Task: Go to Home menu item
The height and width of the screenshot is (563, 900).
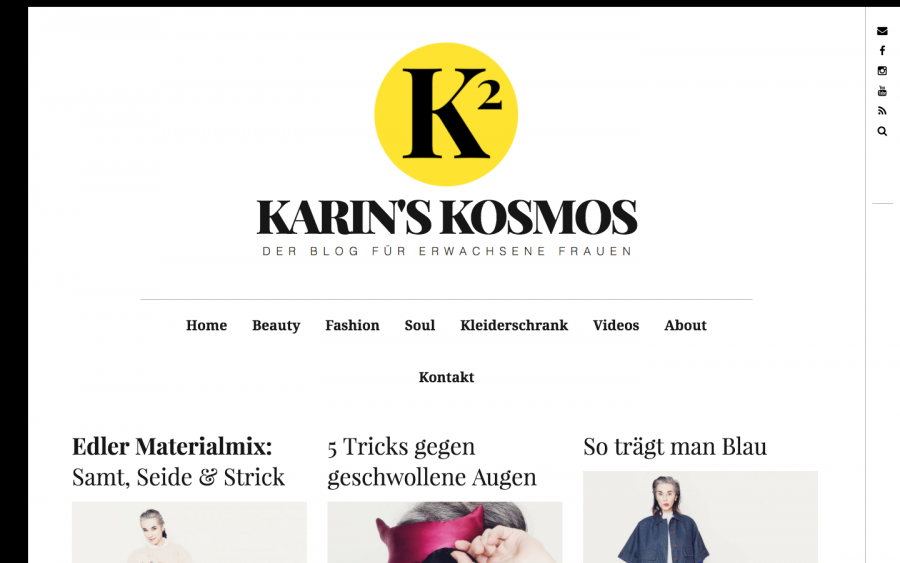Action: (206, 325)
